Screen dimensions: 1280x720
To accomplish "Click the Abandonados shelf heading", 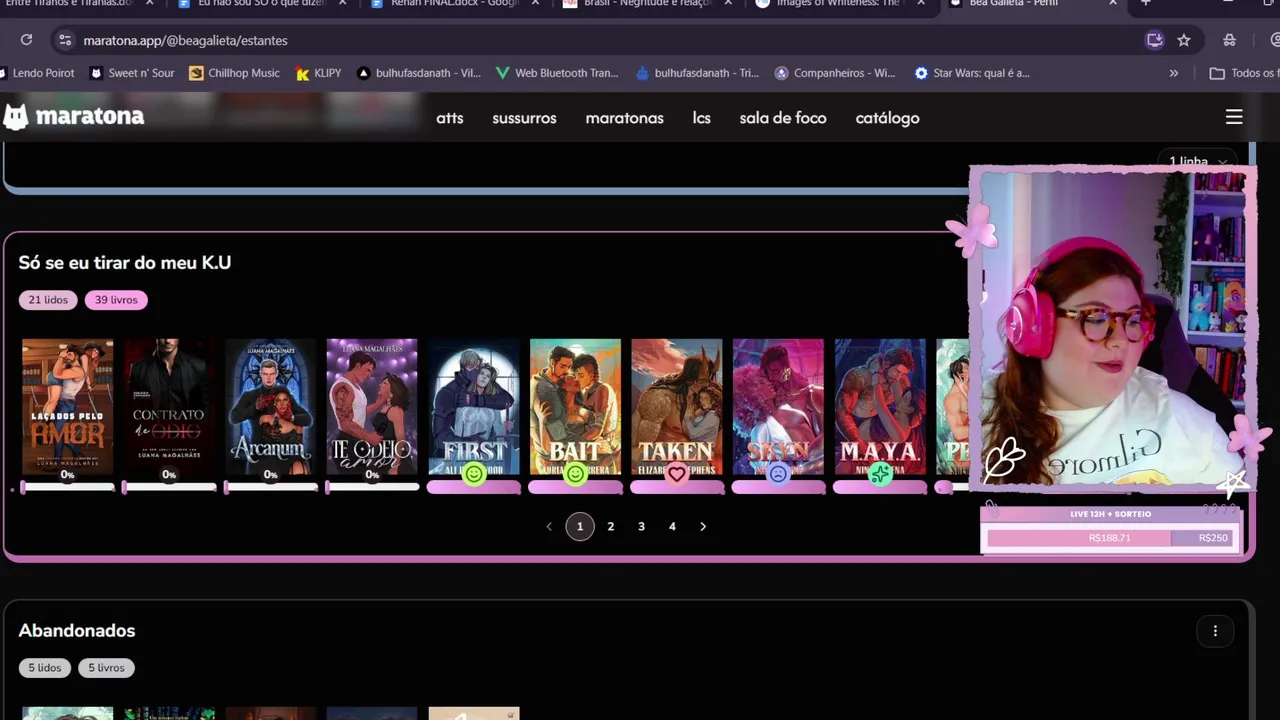I will click(x=77, y=631).
